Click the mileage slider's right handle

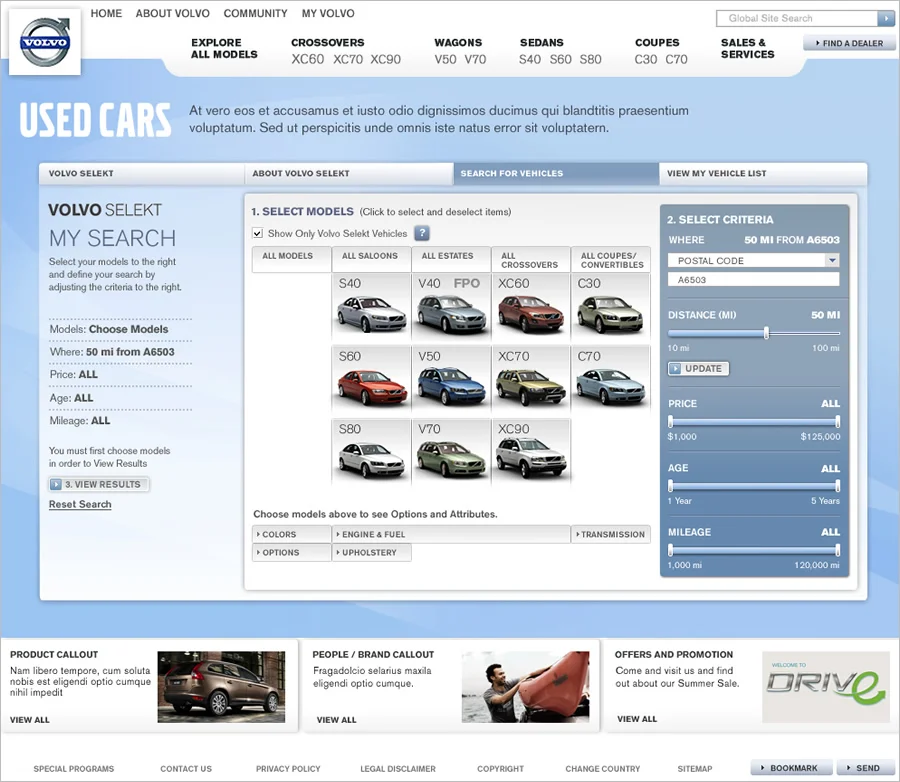(837, 551)
